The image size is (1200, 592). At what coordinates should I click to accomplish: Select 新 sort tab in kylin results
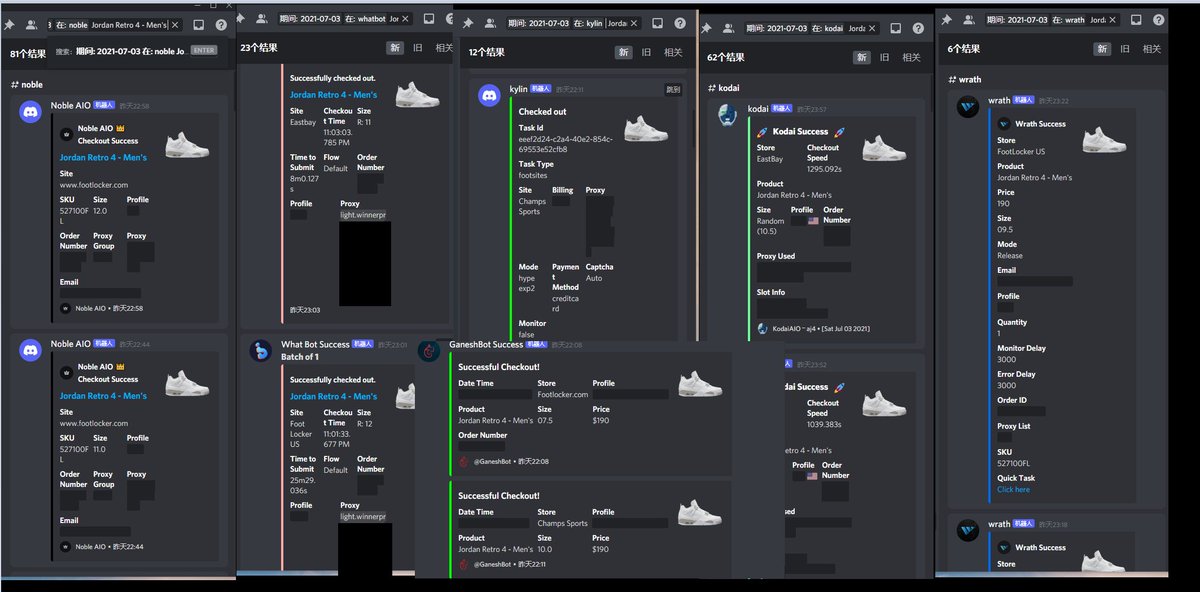[x=624, y=52]
